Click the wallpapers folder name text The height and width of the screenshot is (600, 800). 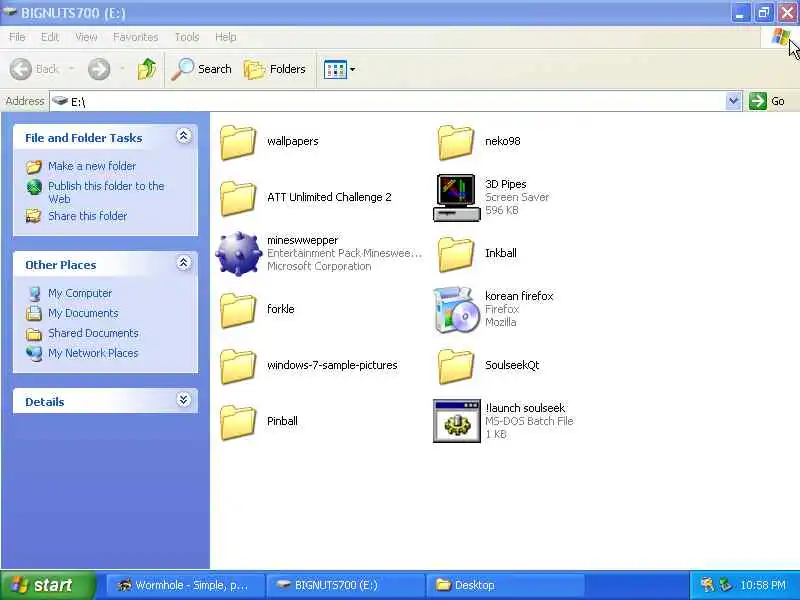coord(293,141)
